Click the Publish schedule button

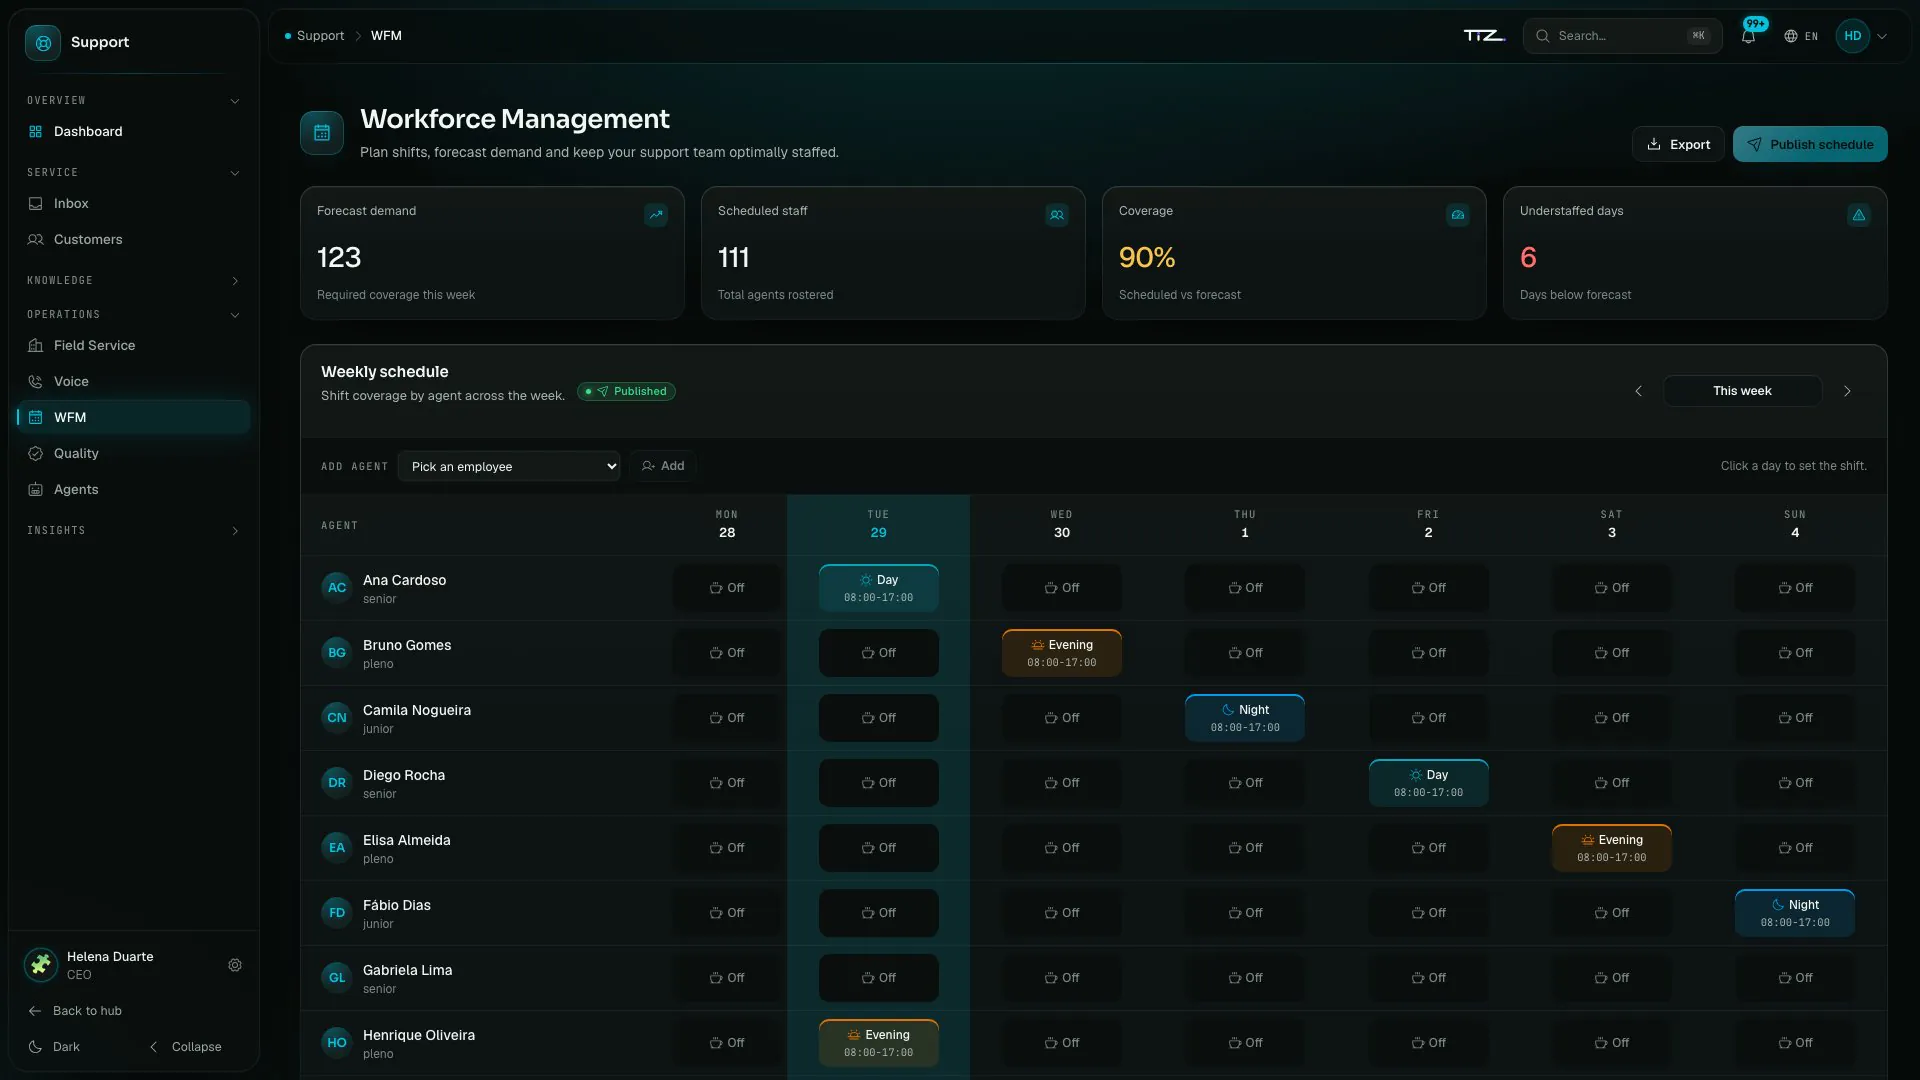pos(1810,144)
